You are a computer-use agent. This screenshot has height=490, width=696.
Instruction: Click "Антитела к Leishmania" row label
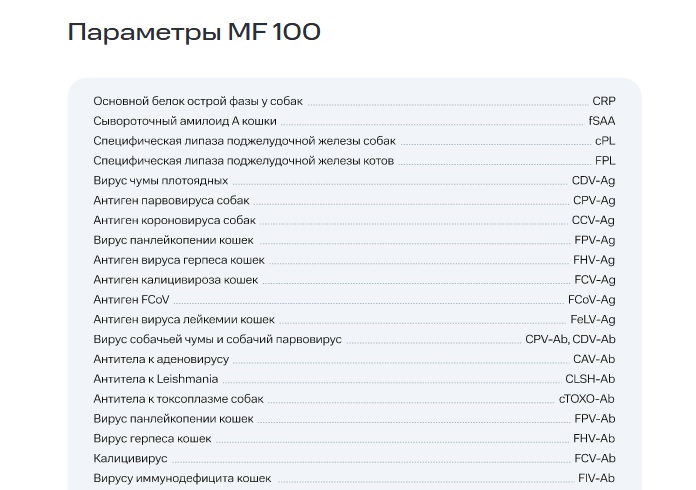point(155,379)
